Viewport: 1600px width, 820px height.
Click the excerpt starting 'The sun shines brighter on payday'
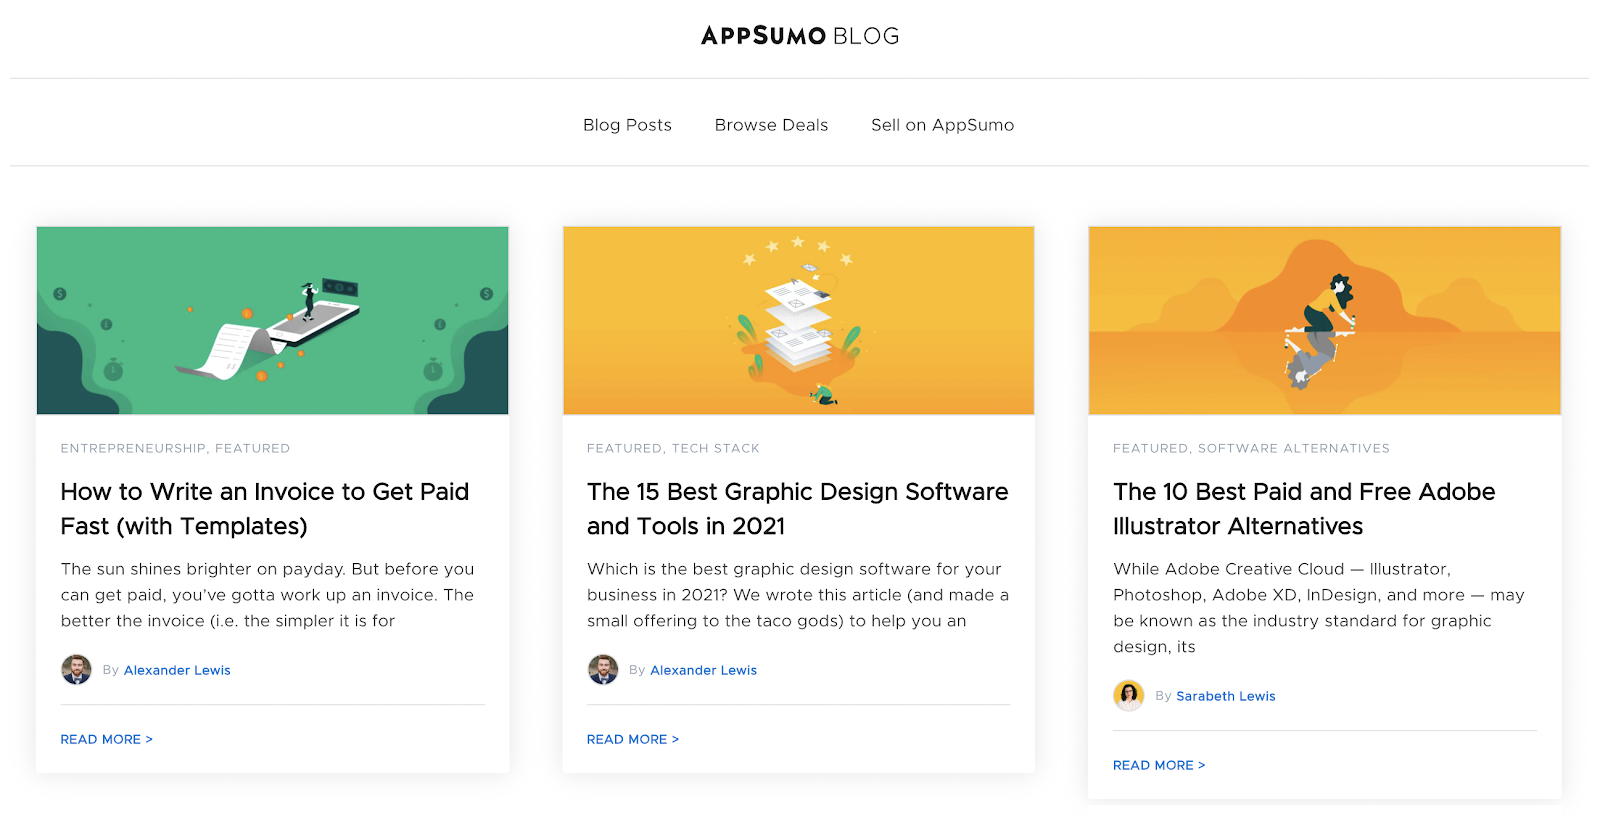(268, 595)
